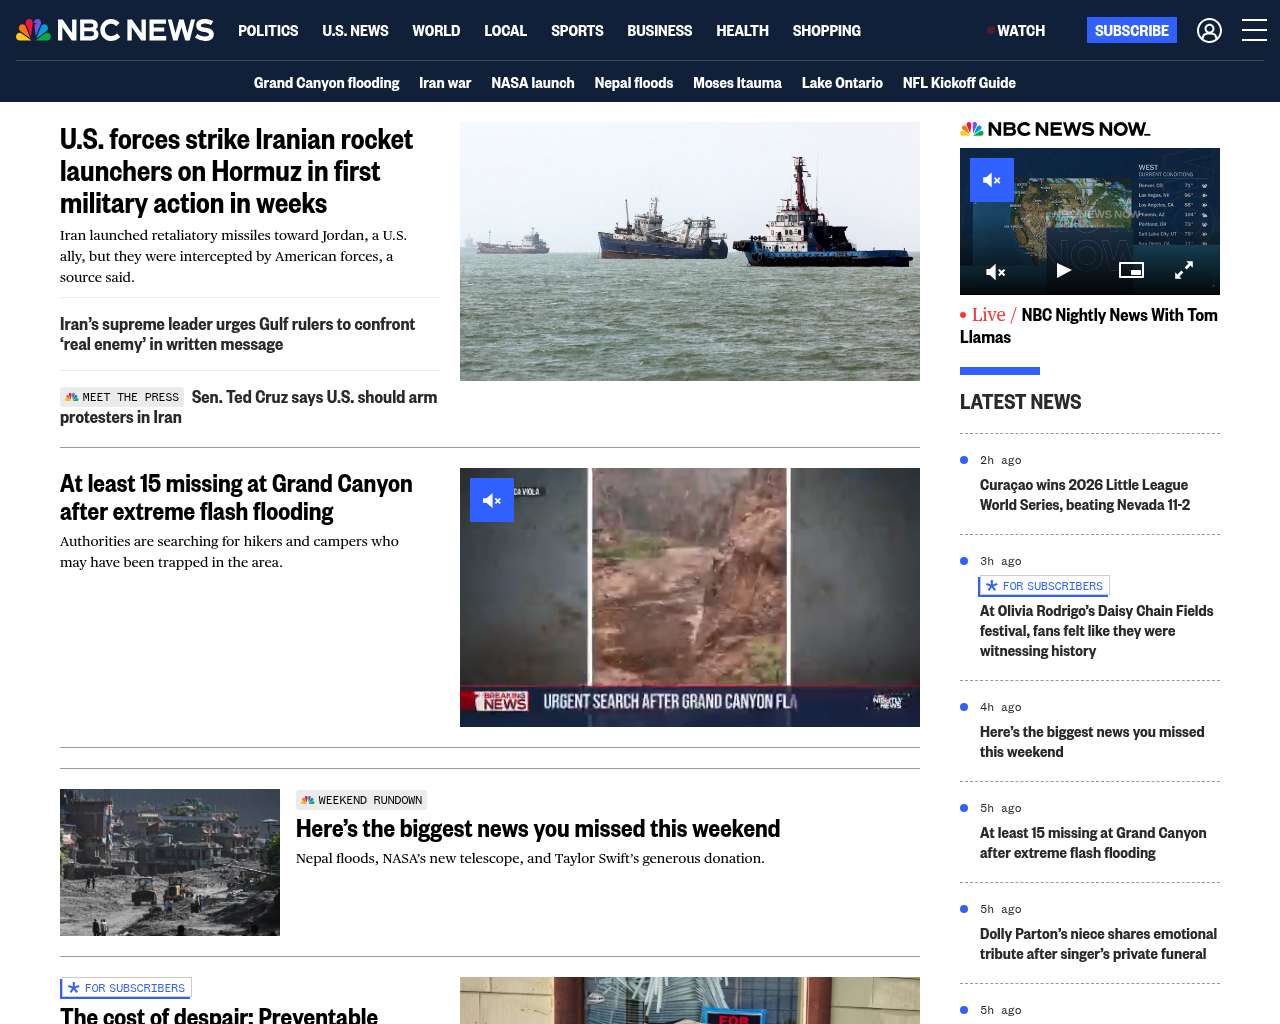Open NBC Nightly News With Tom Llamas live link
Image resolution: width=1280 pixels, height=1024 pixels.
(x=1089, y=326)
